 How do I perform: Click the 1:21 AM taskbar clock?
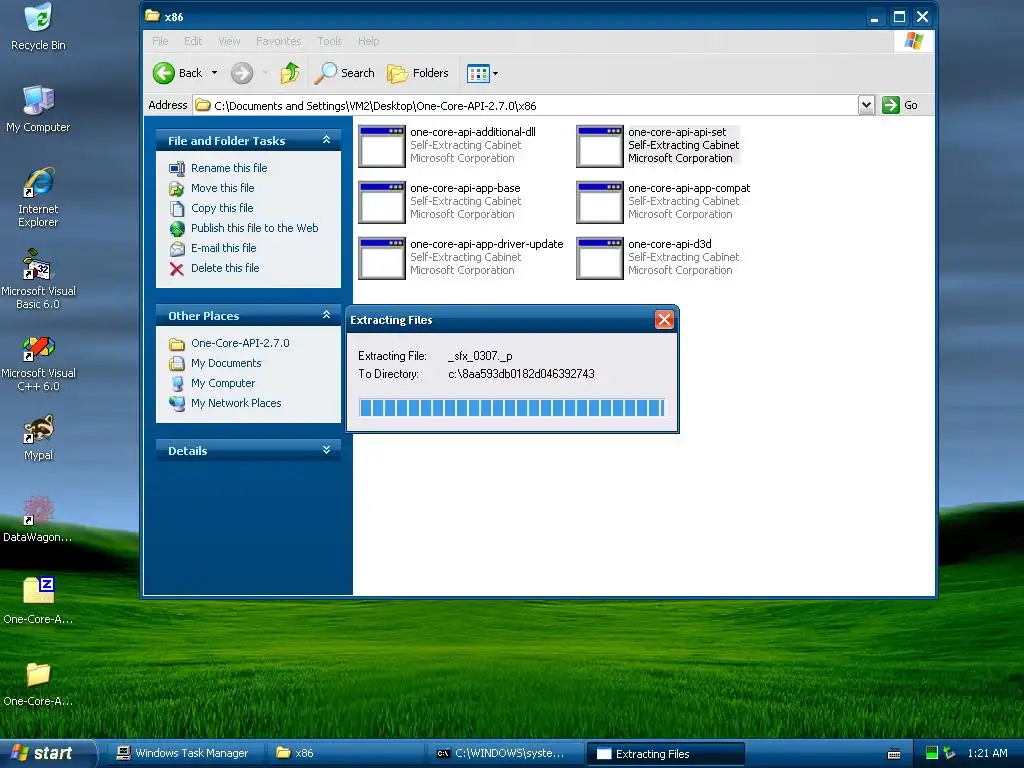[987, 753]
